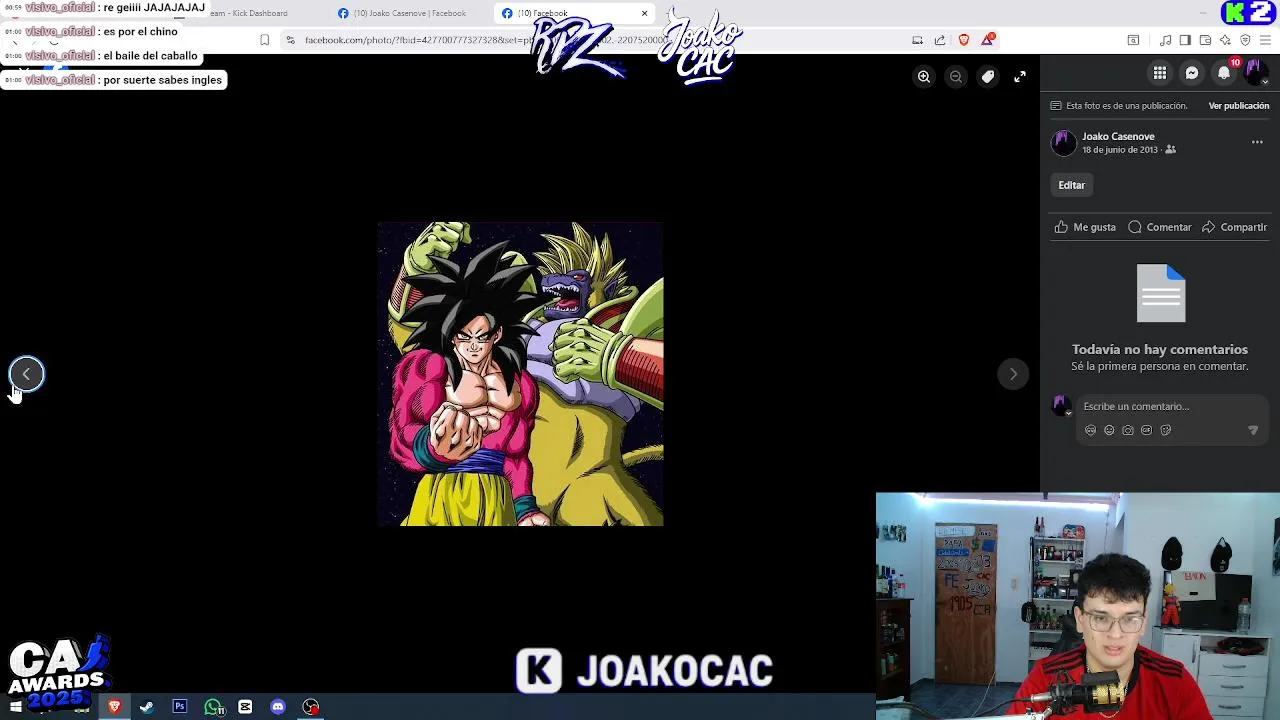This screenshot has width=1280, height=720.
Task: Share this page from address bar
Action: coord(940,40)
